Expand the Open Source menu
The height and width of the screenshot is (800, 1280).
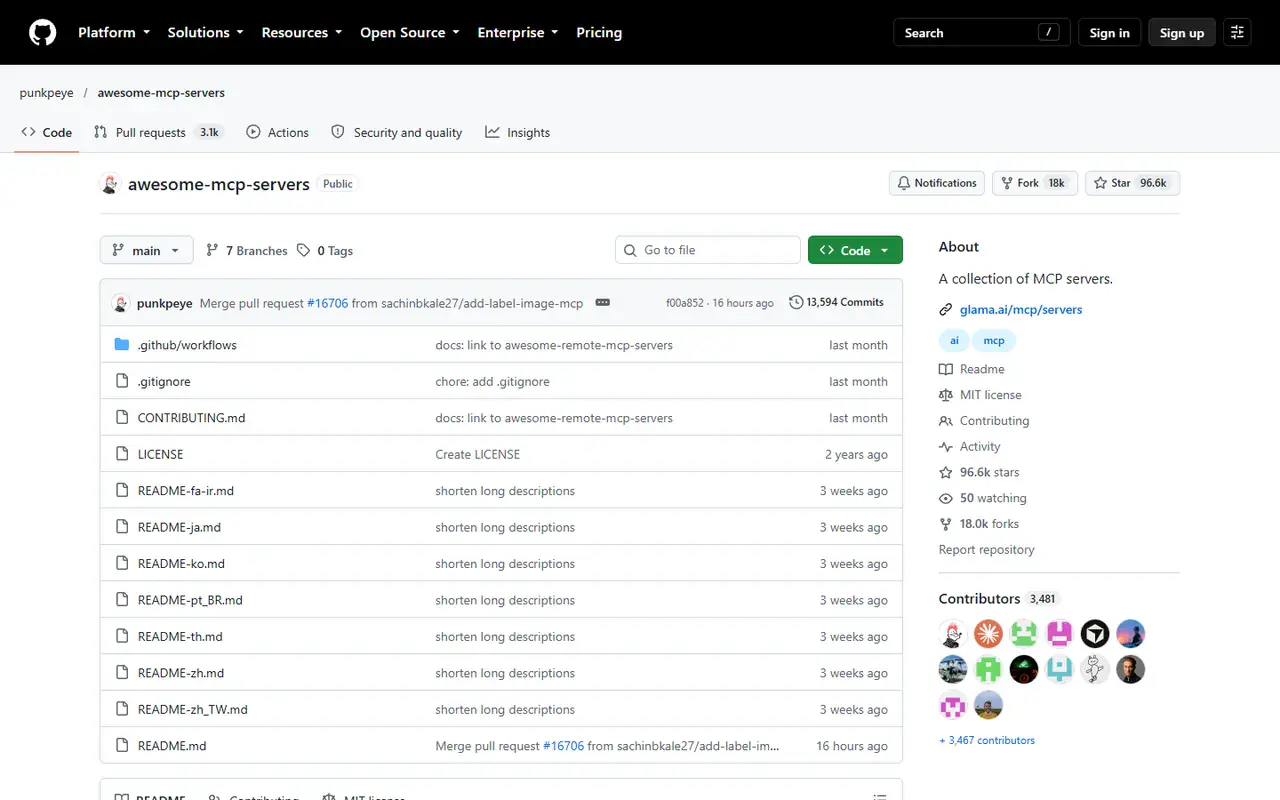[410, 33]
